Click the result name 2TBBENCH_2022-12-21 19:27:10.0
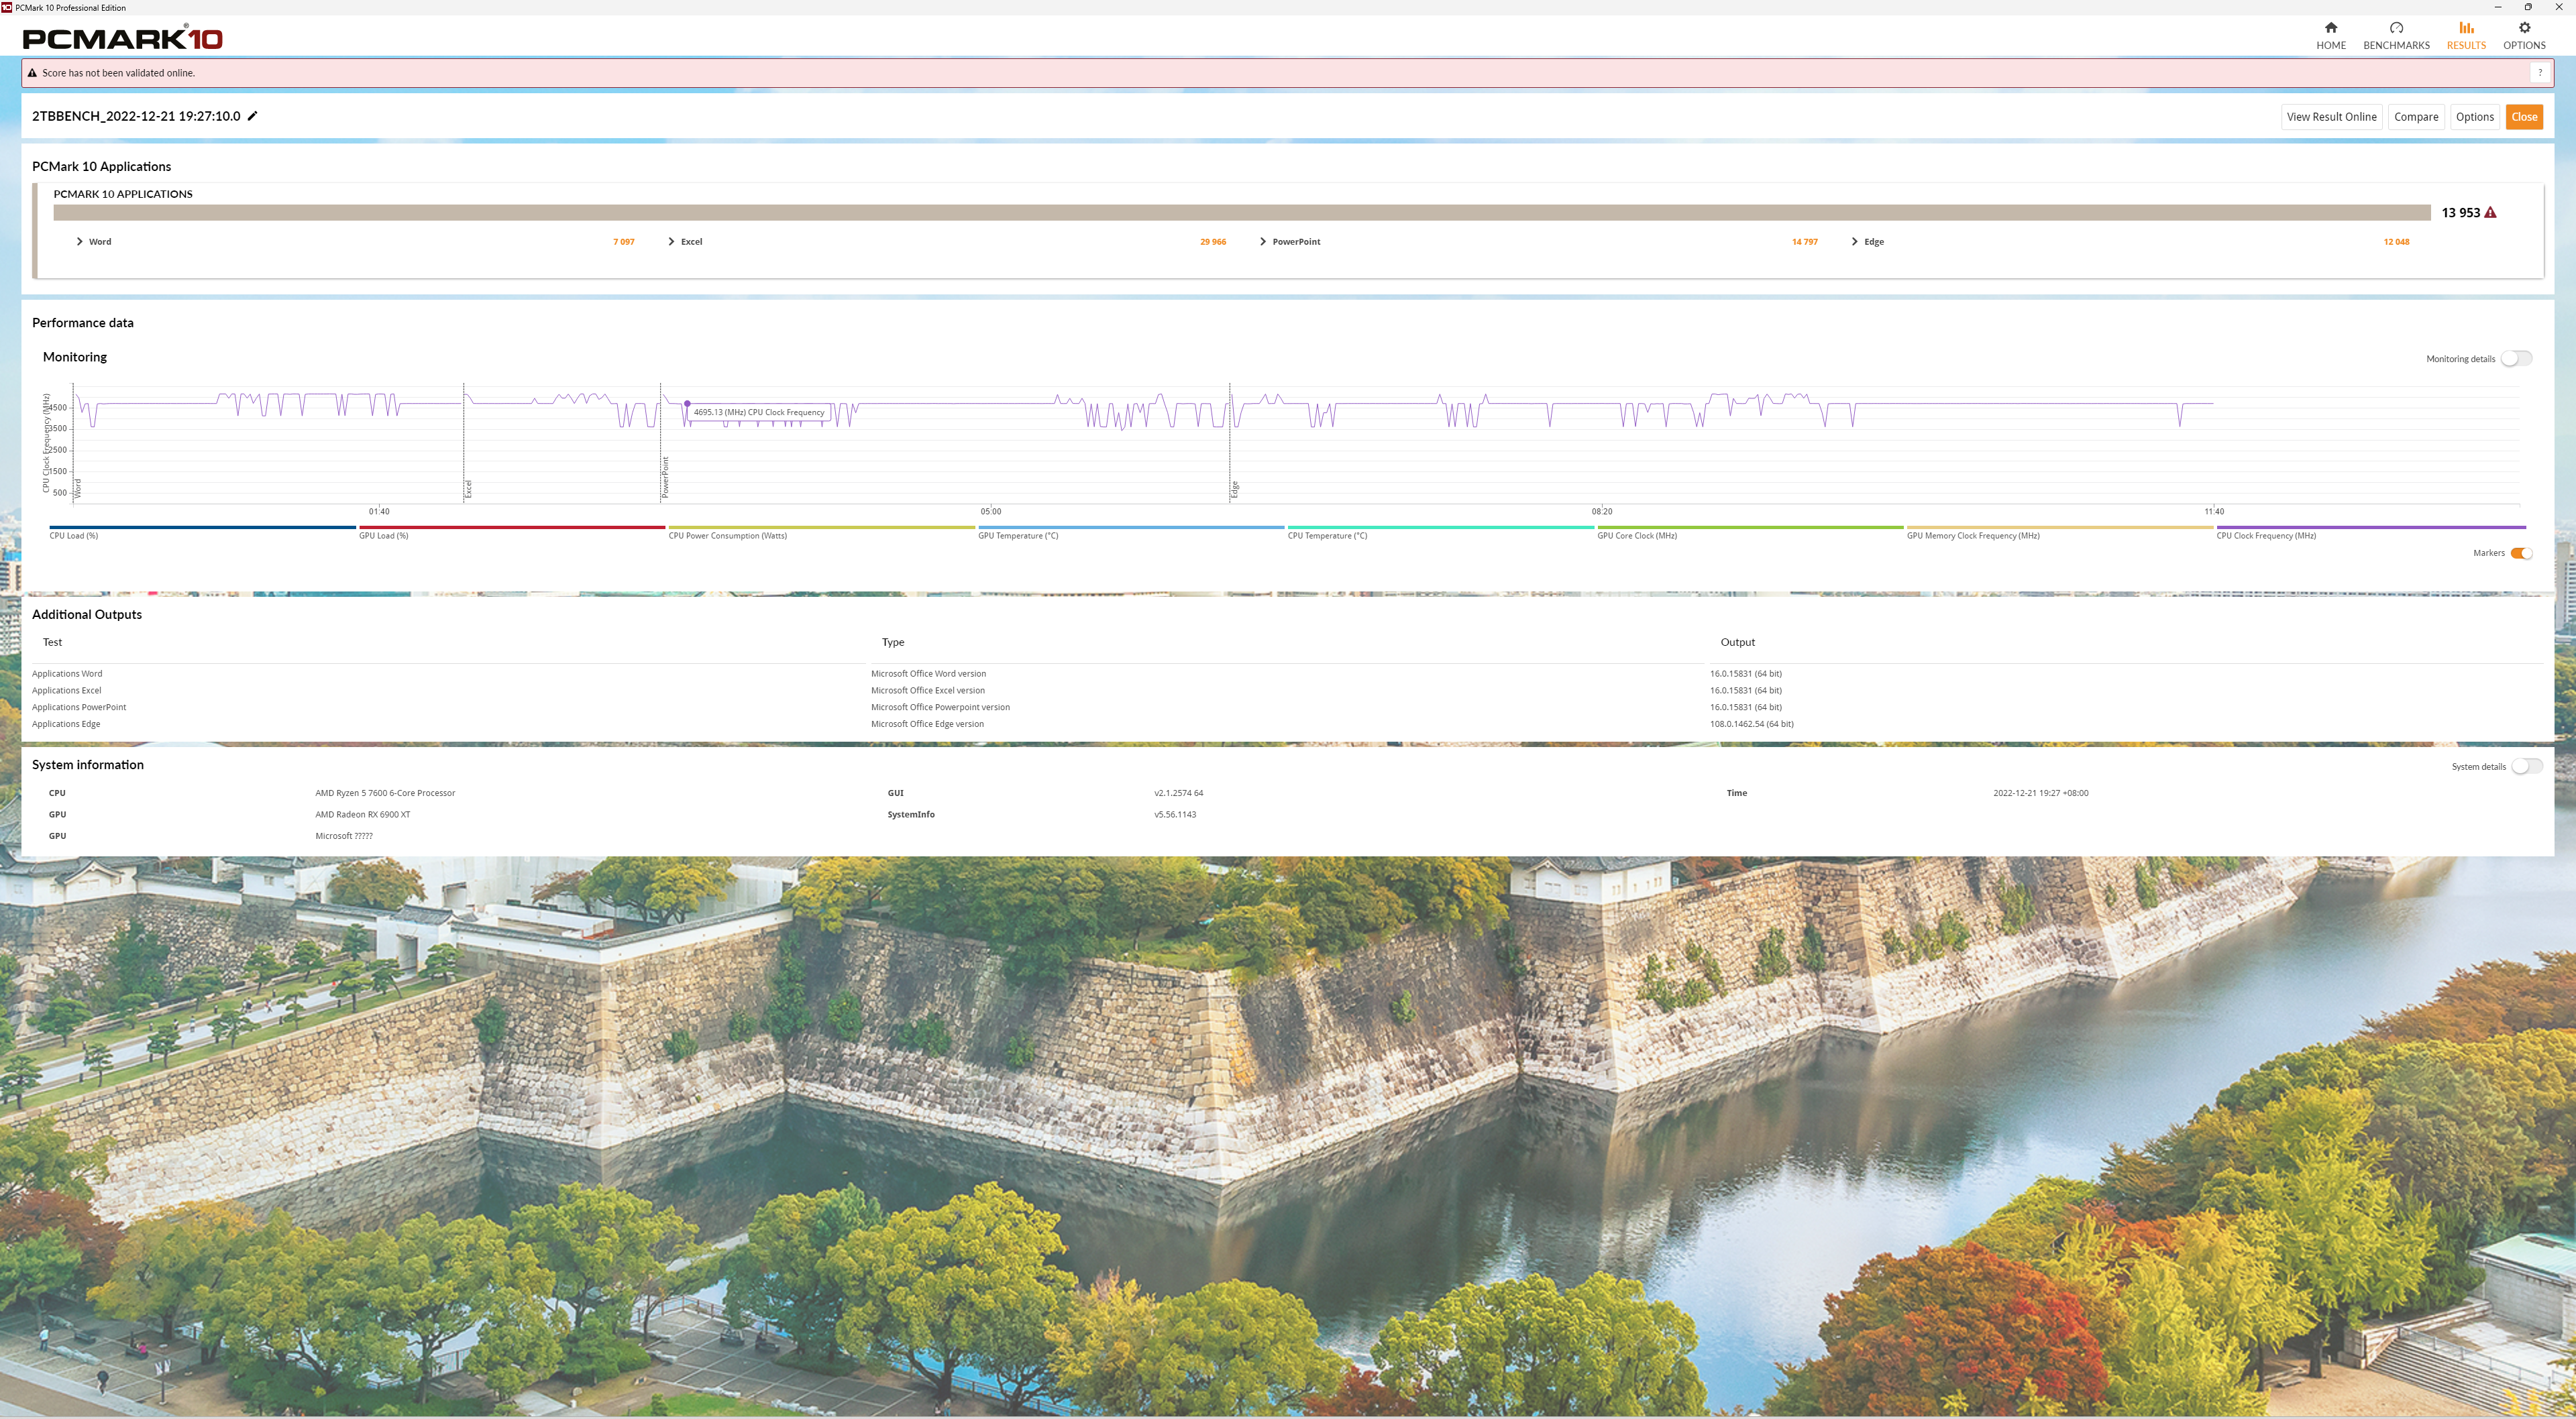 tap(136, 116)
